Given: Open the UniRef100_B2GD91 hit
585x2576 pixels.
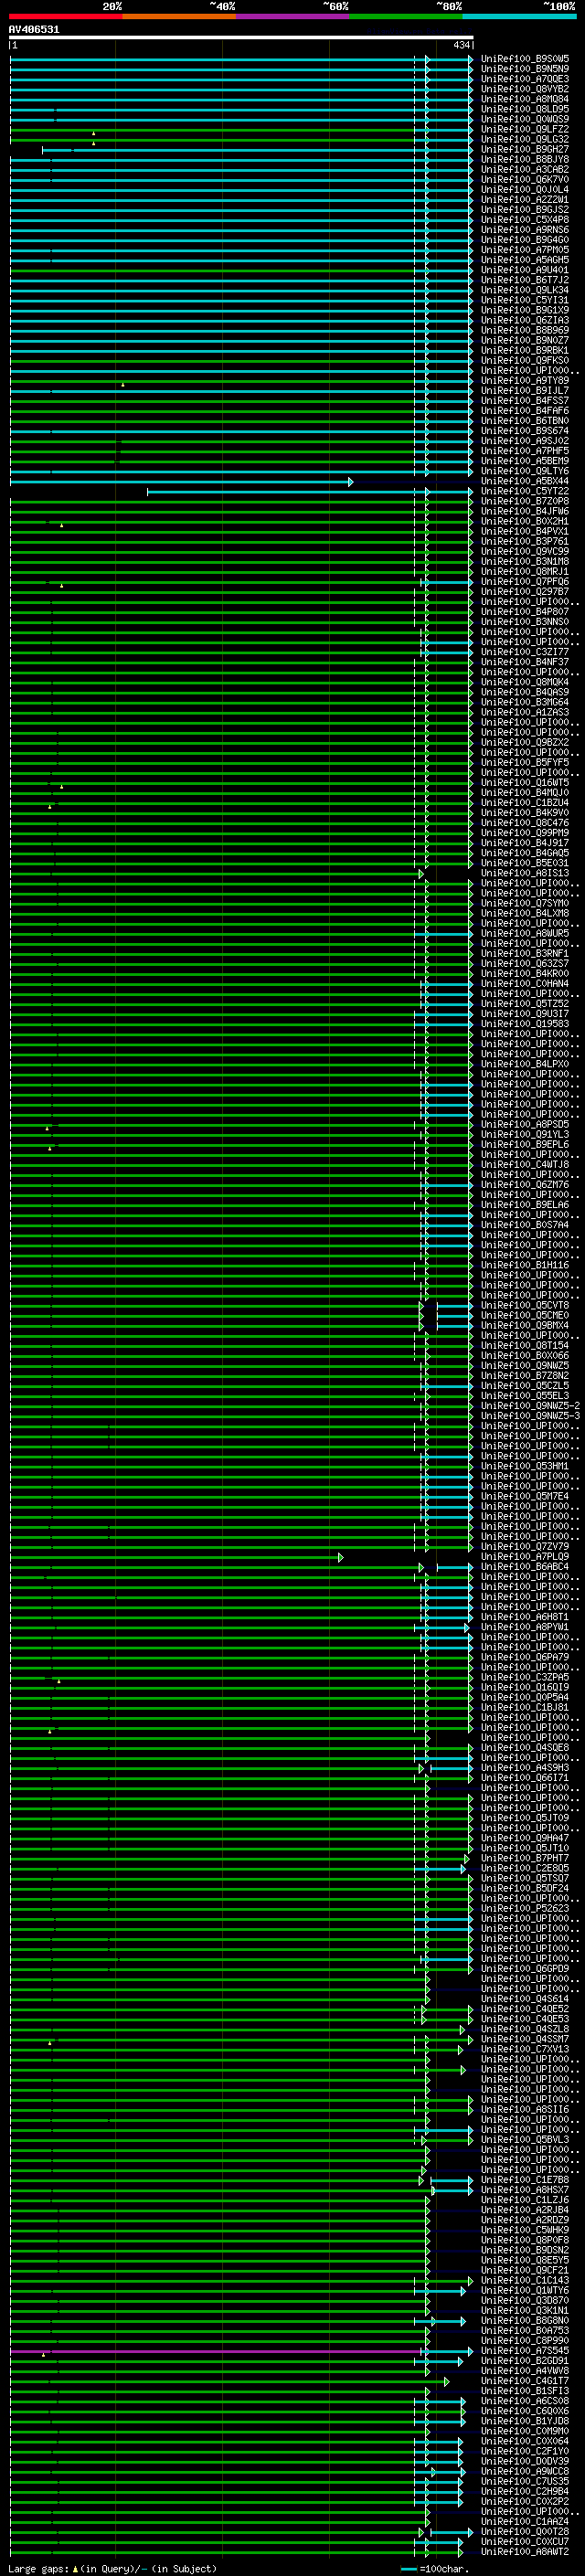Looking at the screenshot, I should tap(525, 2361).
